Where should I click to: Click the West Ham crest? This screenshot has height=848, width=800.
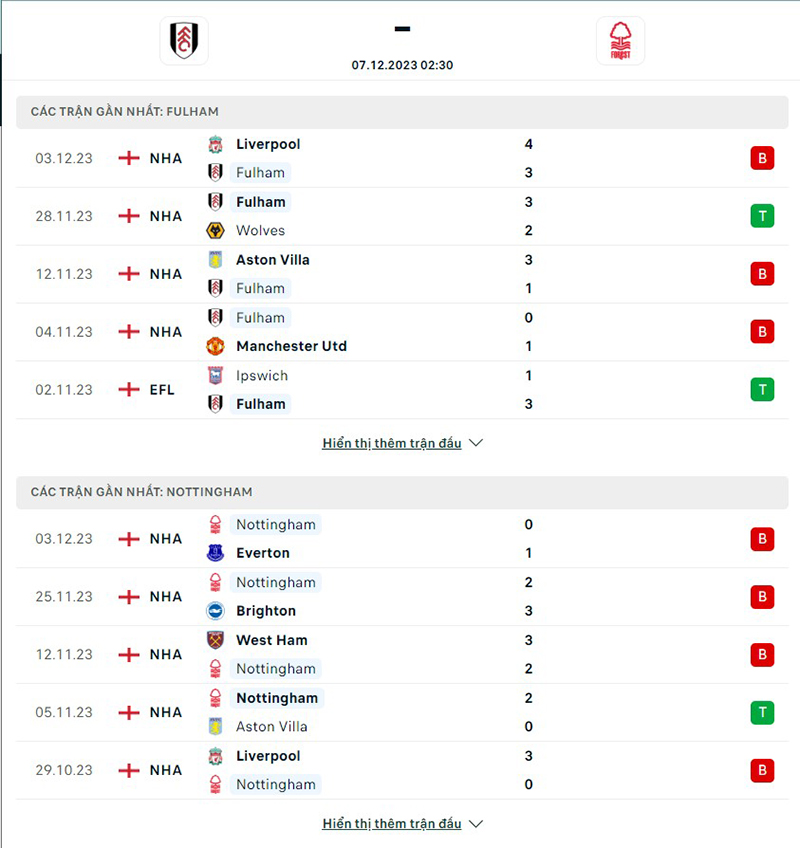[215, 640]
